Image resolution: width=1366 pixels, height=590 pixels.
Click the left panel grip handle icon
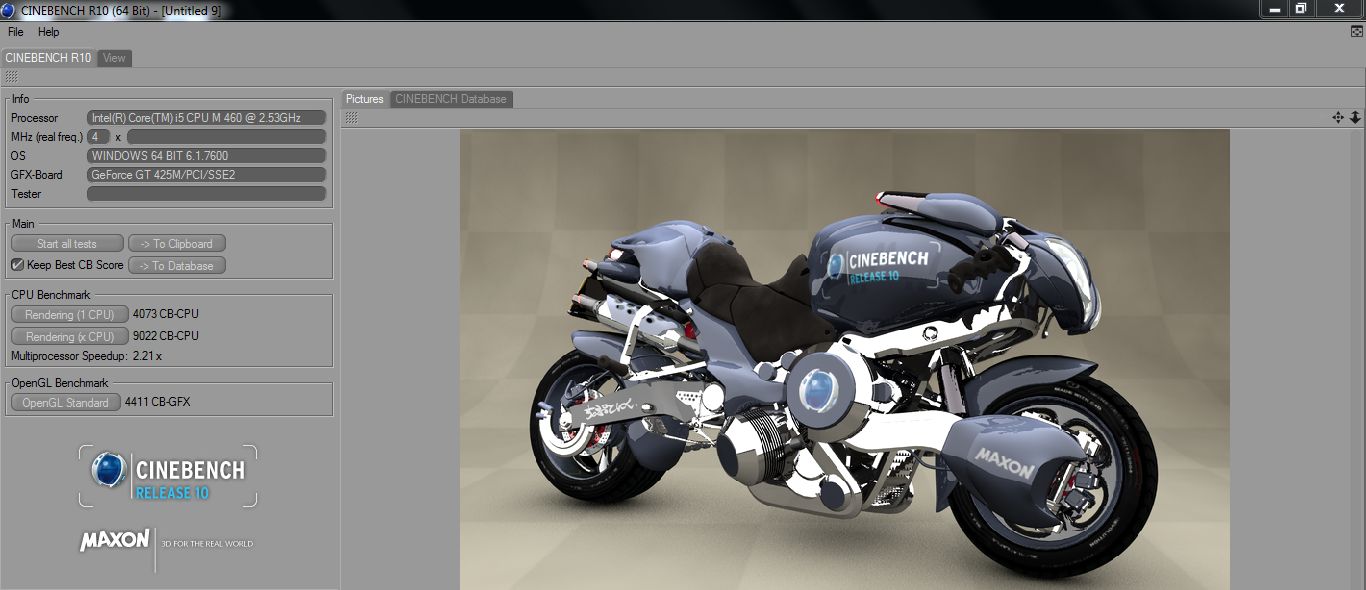click(11, 77)
